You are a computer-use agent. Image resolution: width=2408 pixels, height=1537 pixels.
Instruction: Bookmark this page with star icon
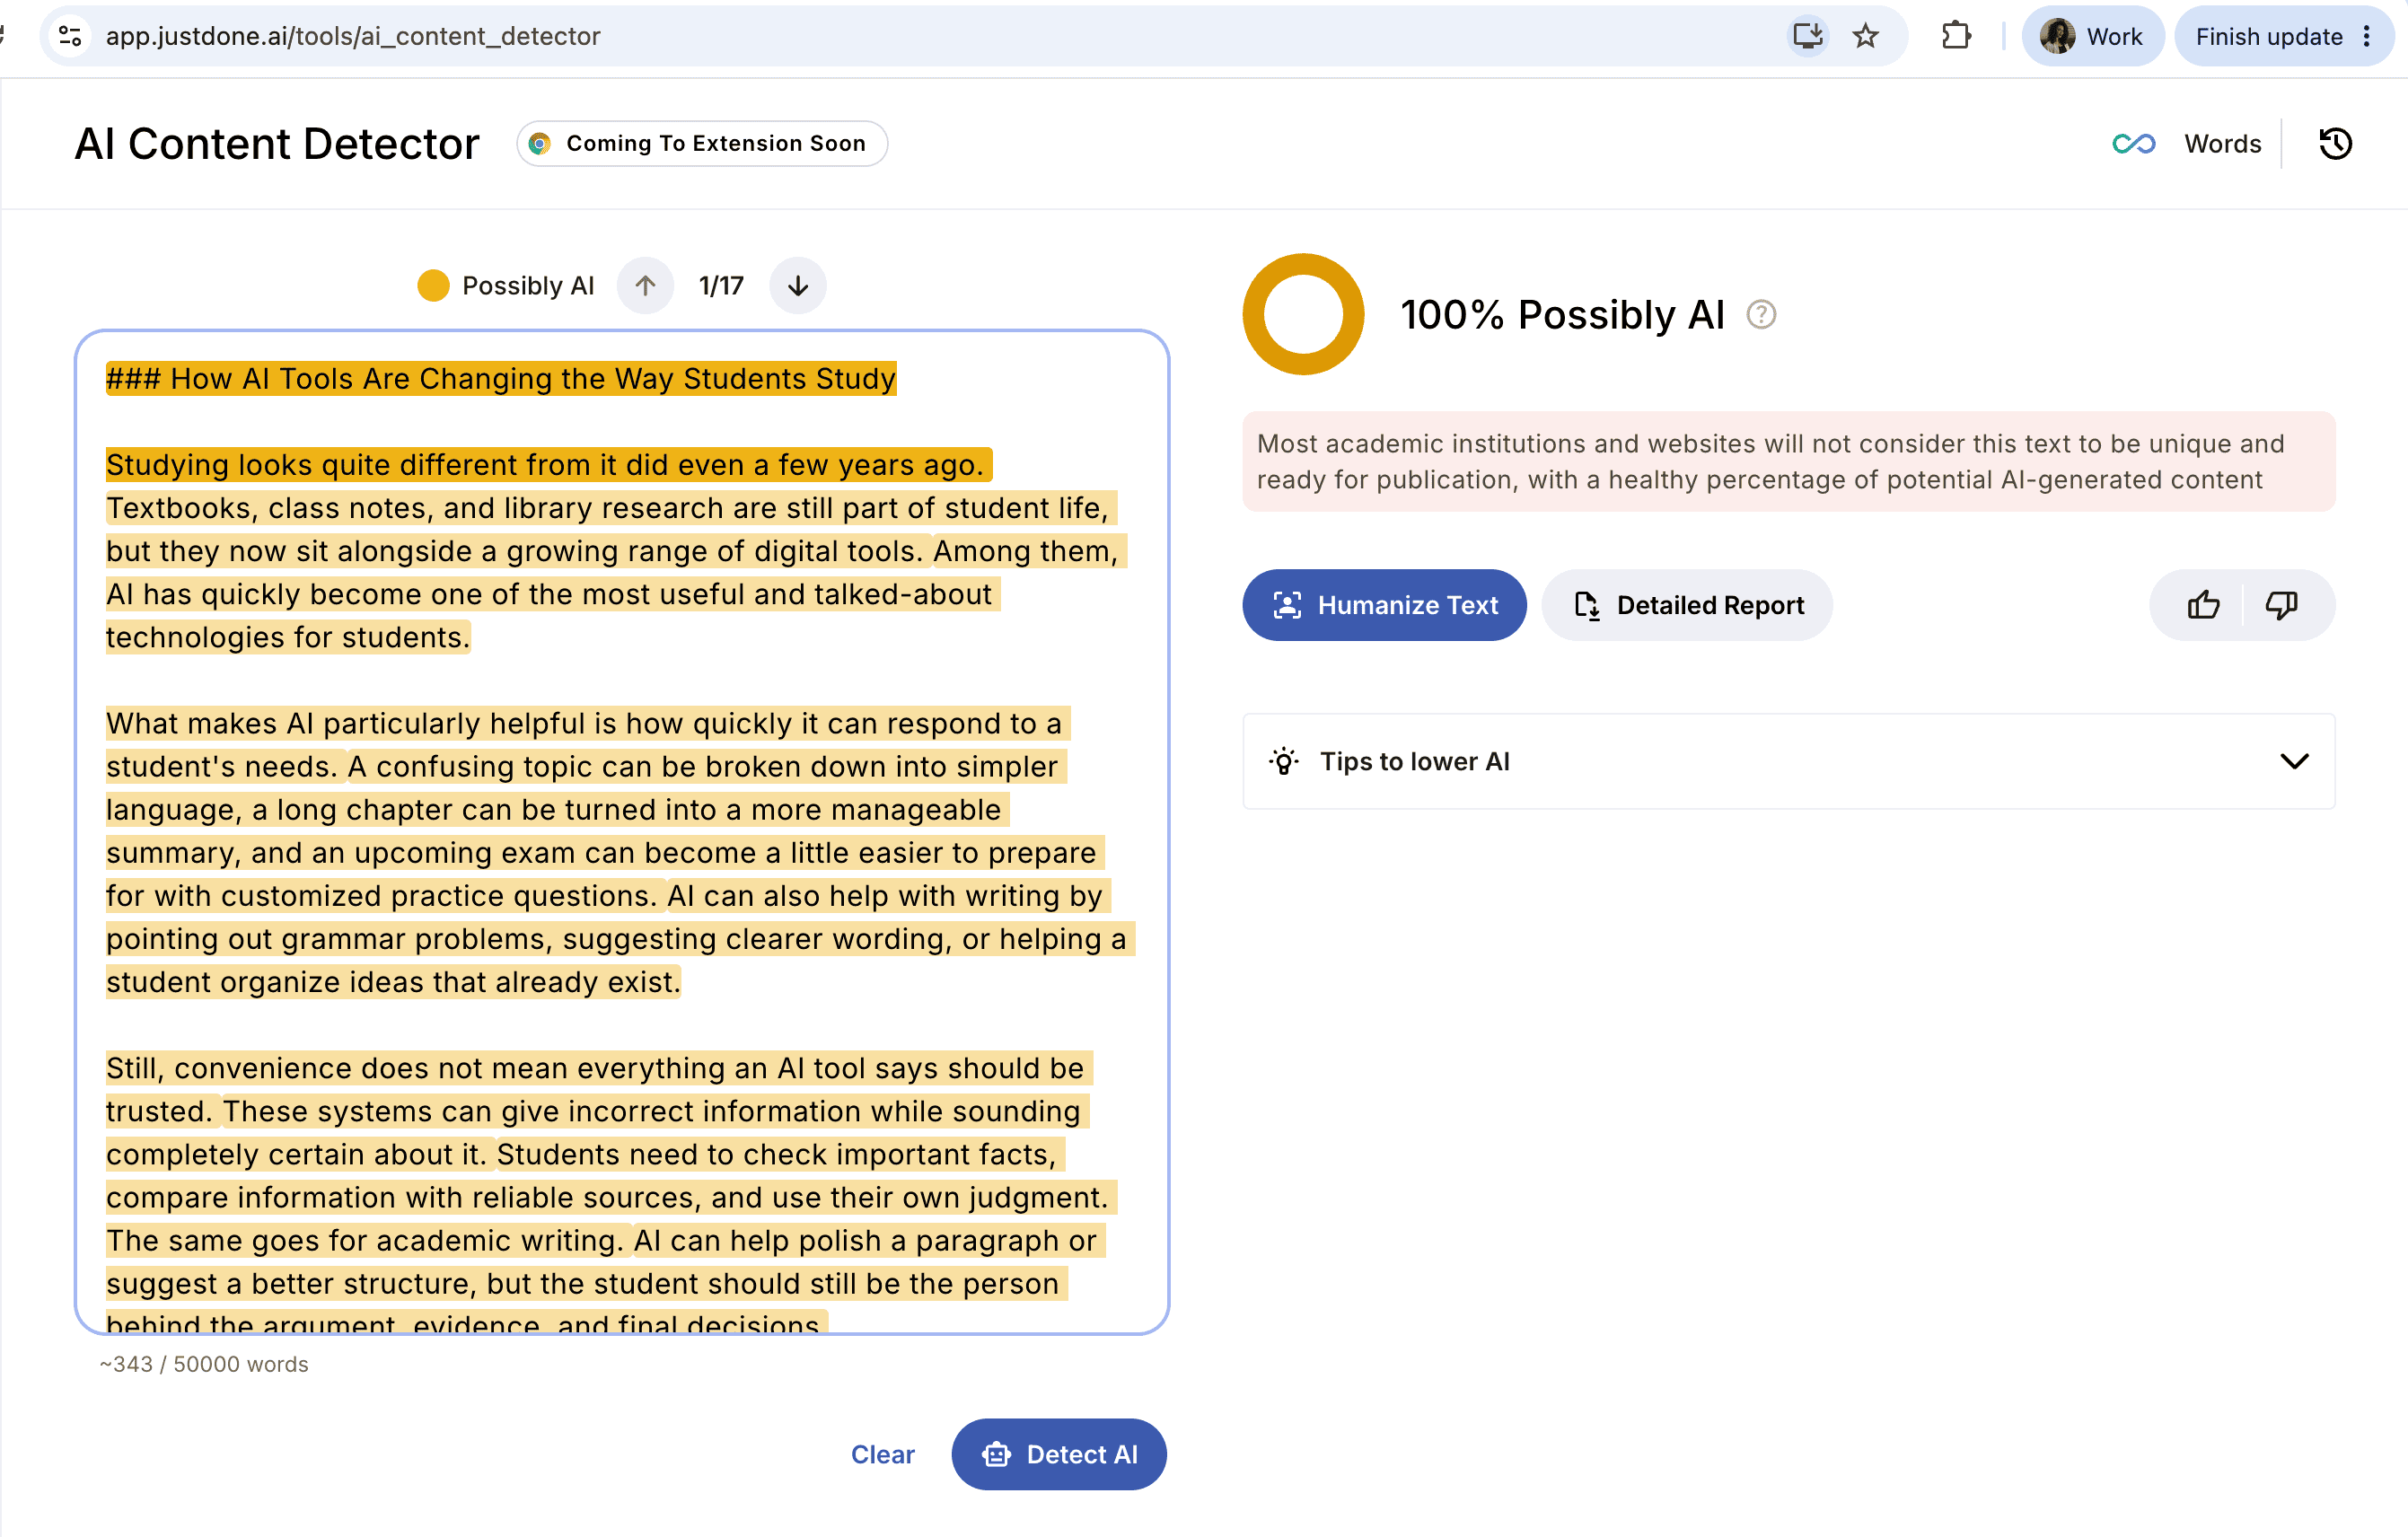tap(1865, 36)
